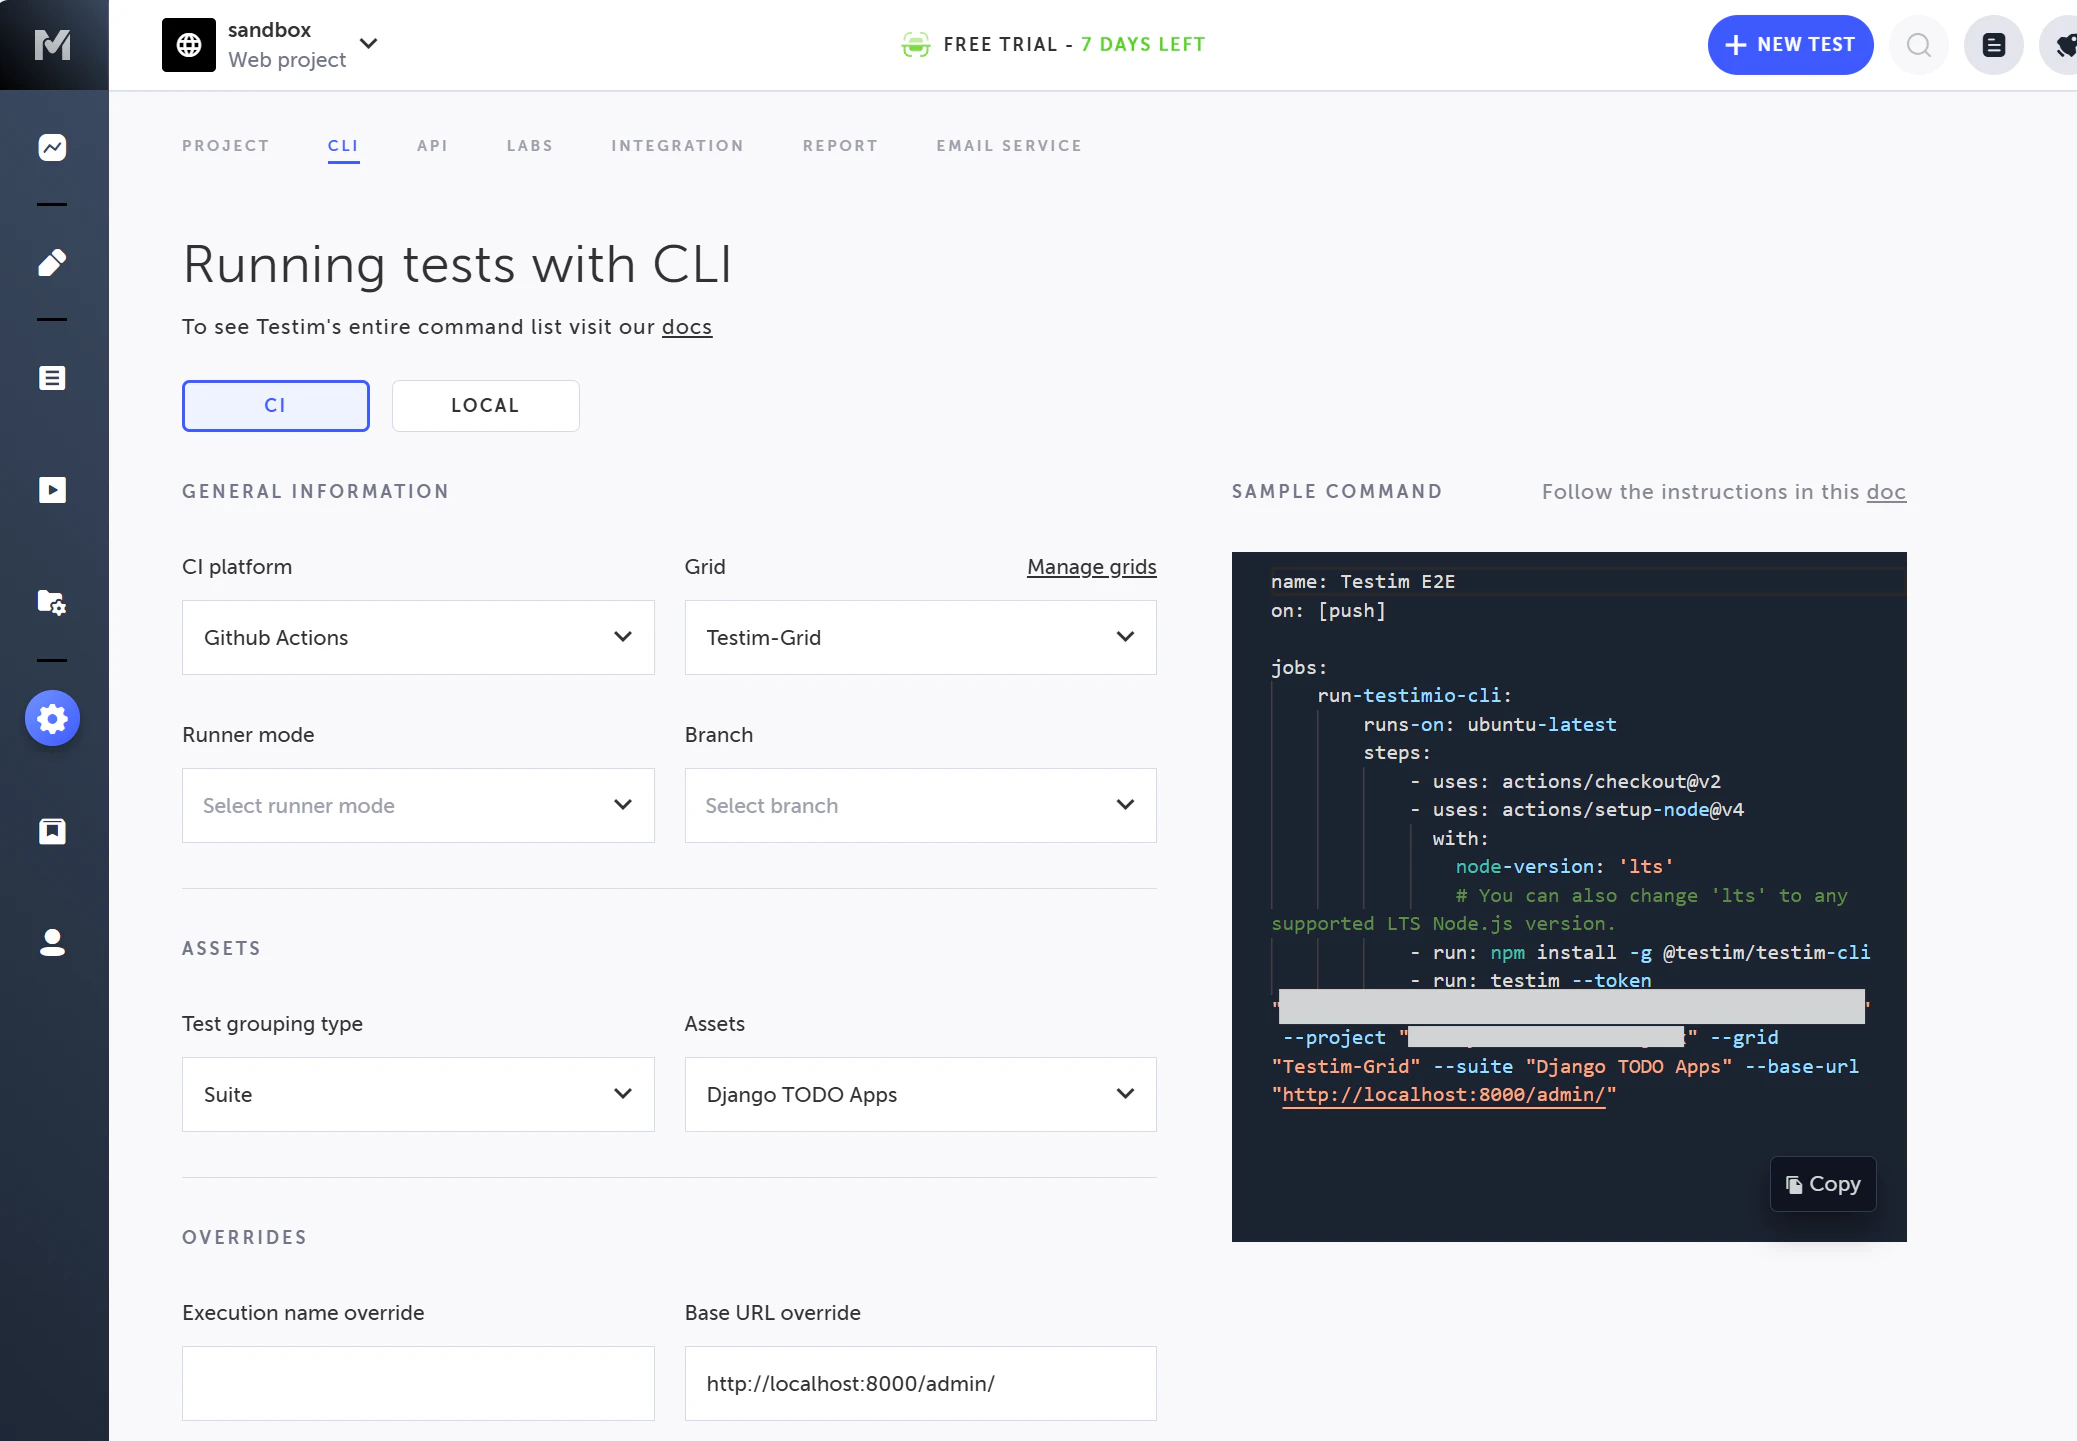2077x1441 pixels.
Task: Switch to the CLI tab
Action: [x=343, y=146]
